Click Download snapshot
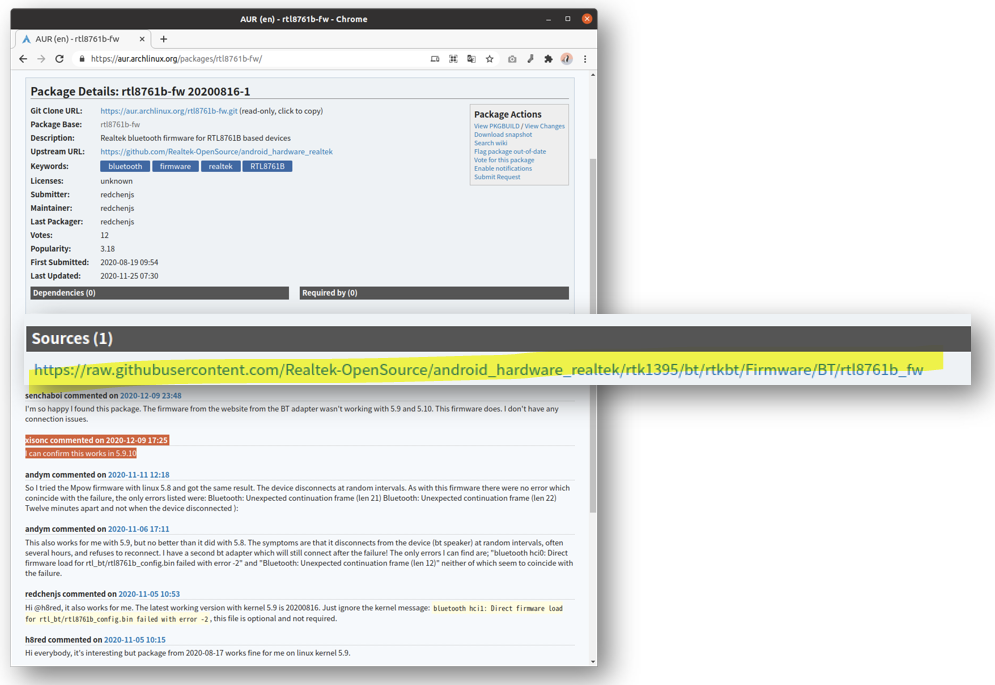995x685 pixels. click(x=503, y=135)
